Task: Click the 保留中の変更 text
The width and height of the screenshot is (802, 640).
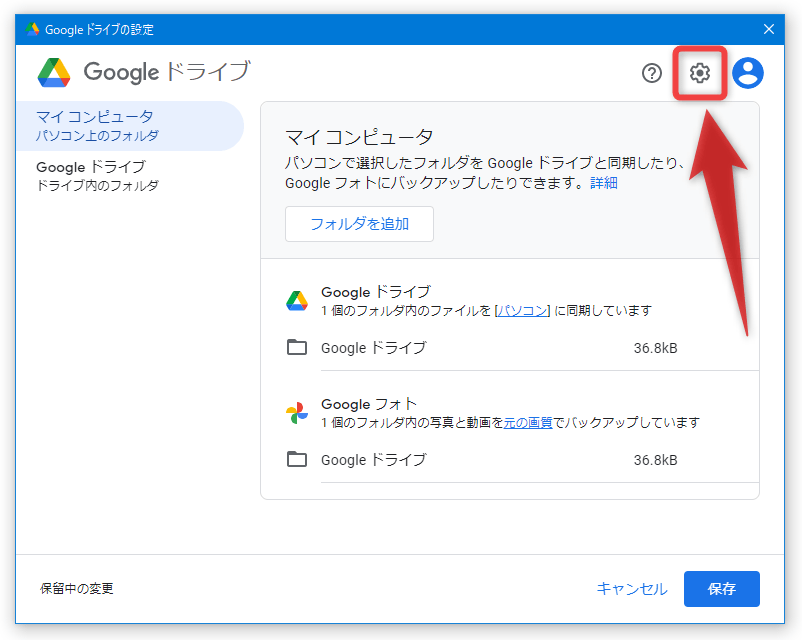Action: (x=77, y=589)
